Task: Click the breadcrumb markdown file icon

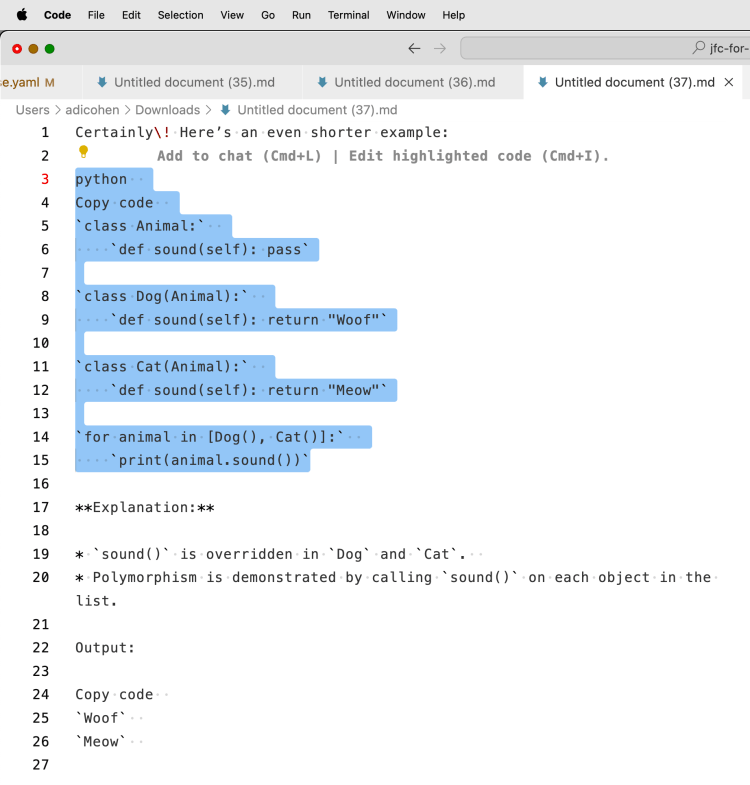Action: click(226, 110)
